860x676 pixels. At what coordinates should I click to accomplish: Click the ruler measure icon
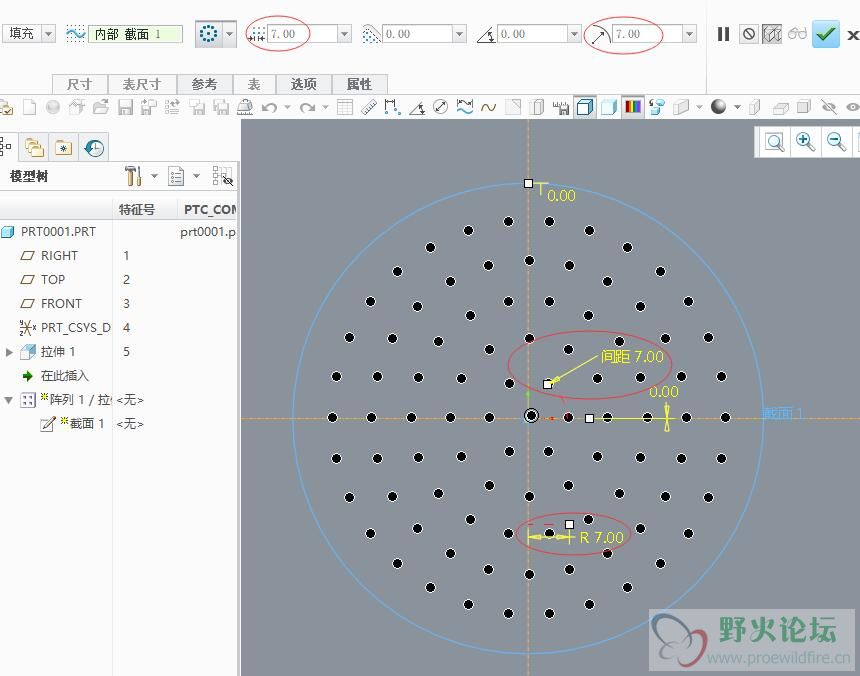369,107
